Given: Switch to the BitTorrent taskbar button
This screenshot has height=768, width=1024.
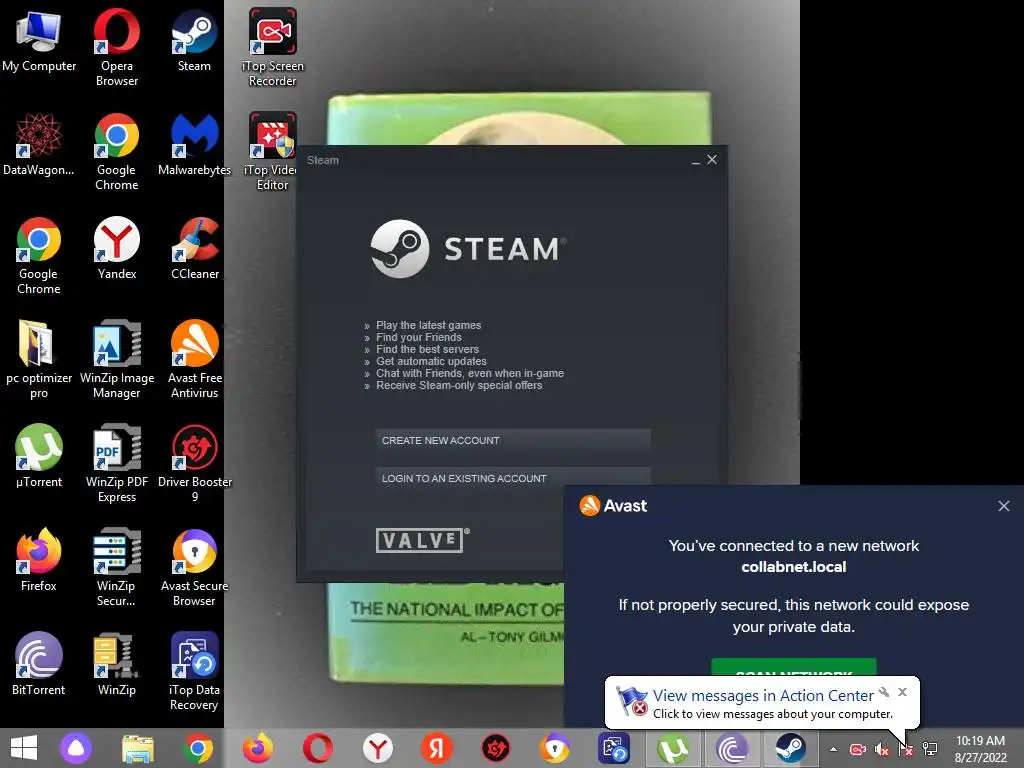Looking at the screenshot, I should [x=732, y=748].
